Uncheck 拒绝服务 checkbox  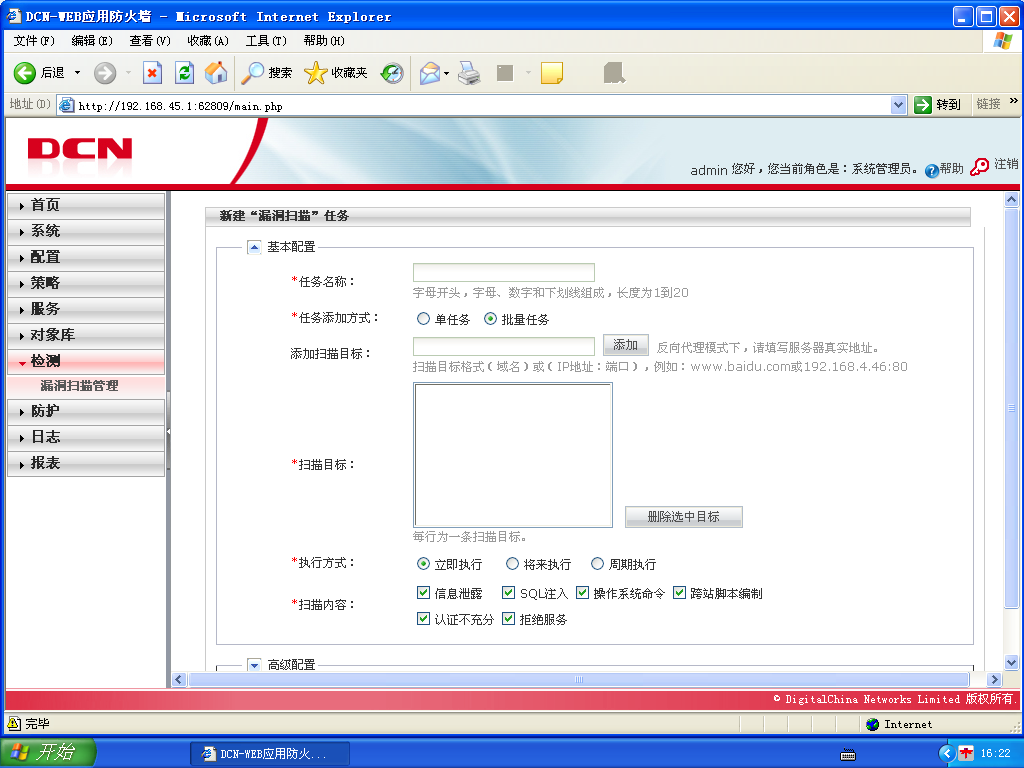tap(508, 618)
